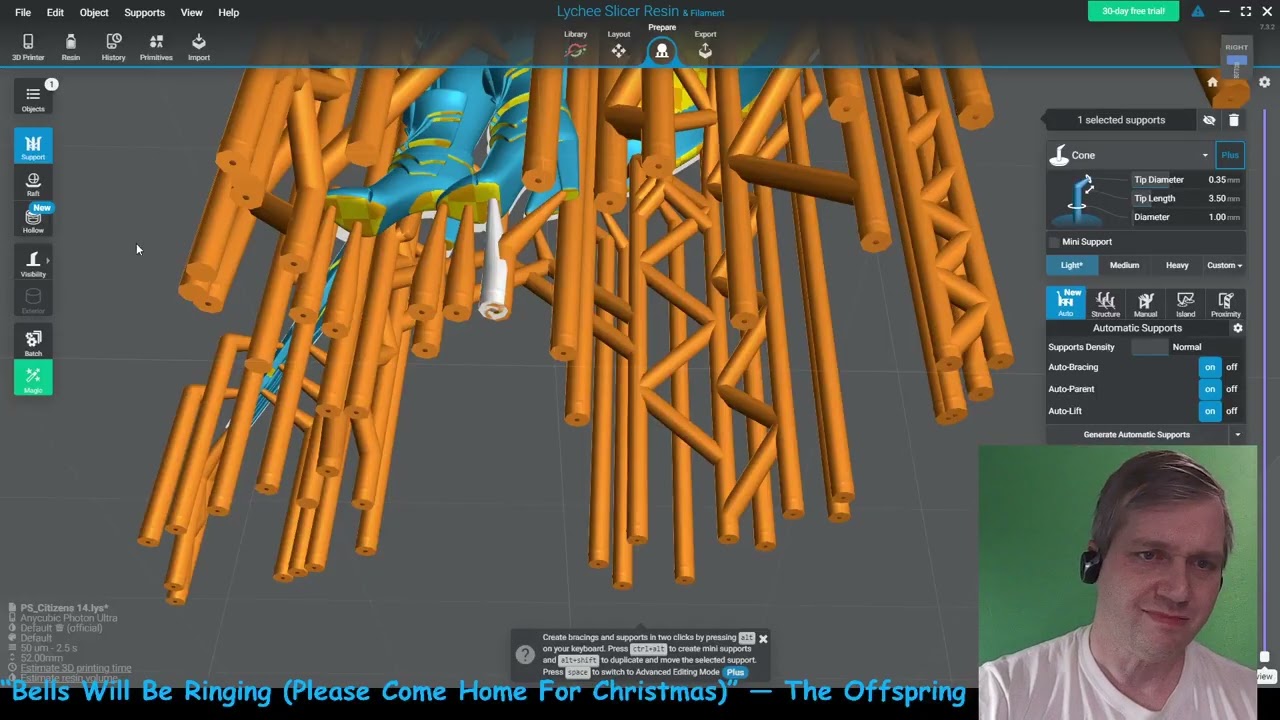
Task: Click the Plus button beside Cone
Action: coord(1230,155)
